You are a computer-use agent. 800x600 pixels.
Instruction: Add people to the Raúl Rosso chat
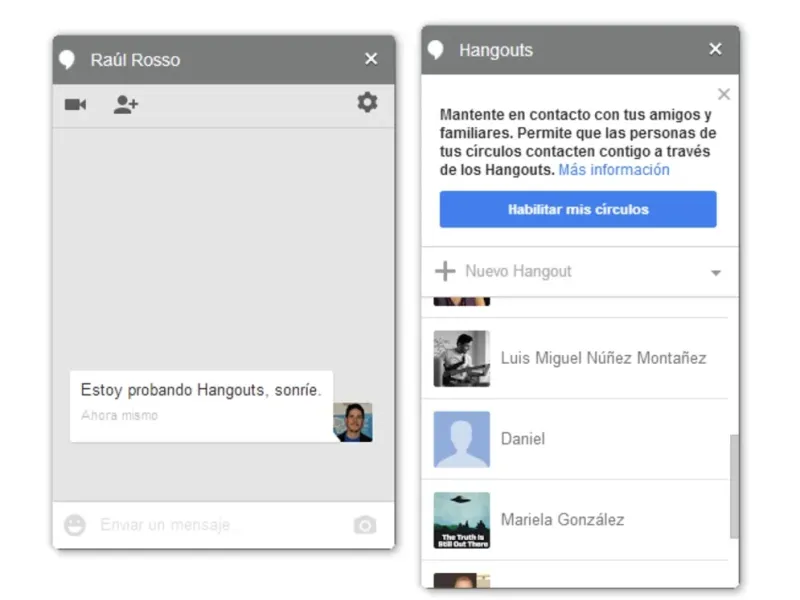(126, 105)
